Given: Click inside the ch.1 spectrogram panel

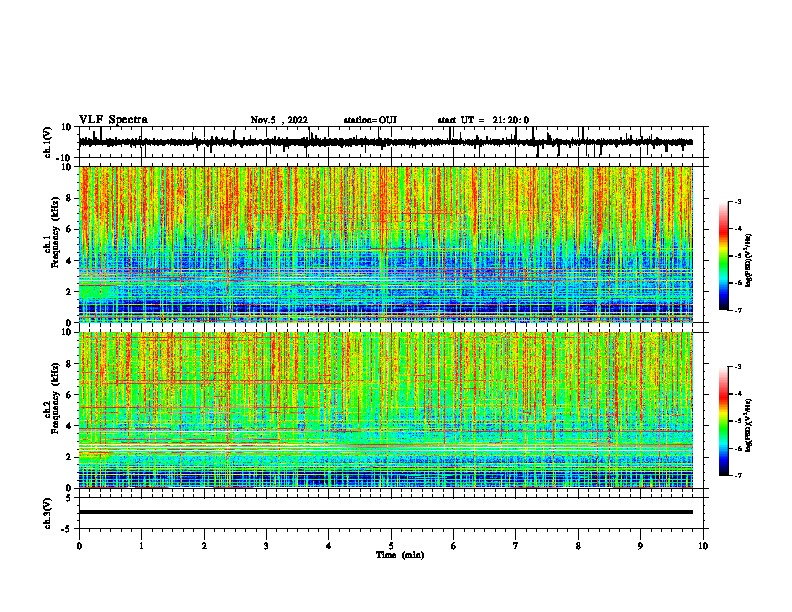Looking at the screenshot, I should coord(385,244).
